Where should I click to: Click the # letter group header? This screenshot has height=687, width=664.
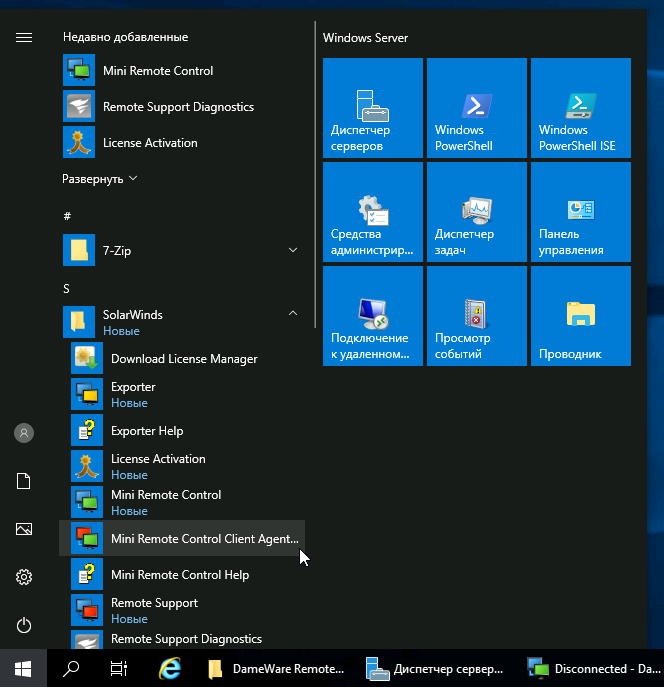pyautogui.click(x=67, y=216)
